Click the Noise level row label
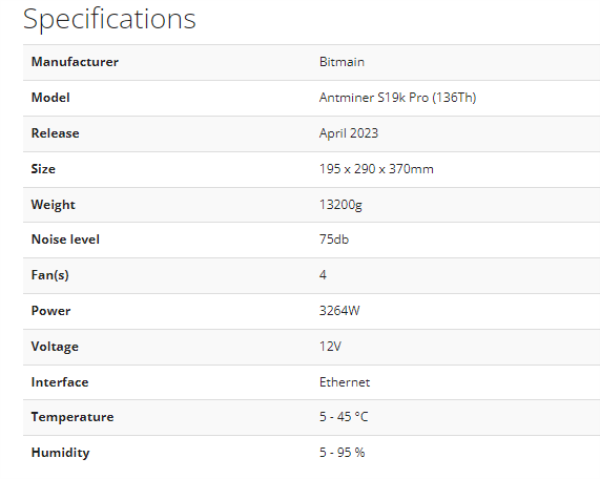Image resolution: width=600 pixels, height=479 pixels. 65,240
